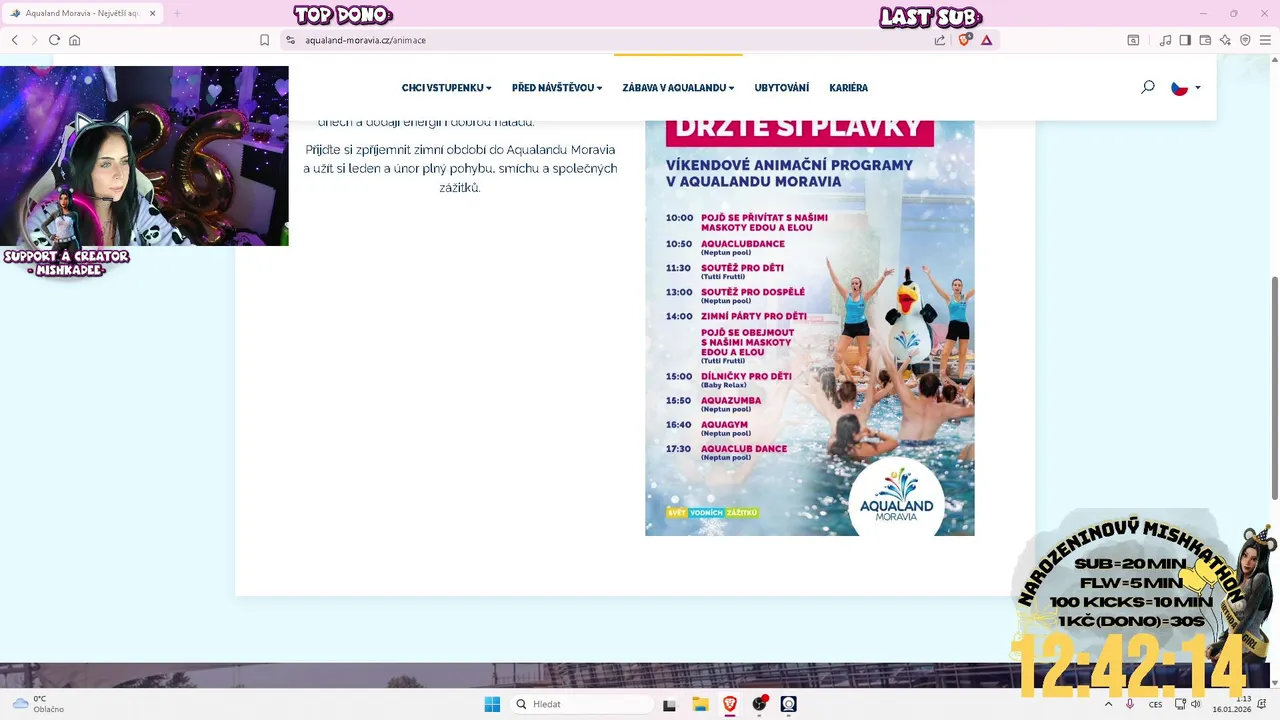Reload the Aqualand page

(x=54, y=40)
